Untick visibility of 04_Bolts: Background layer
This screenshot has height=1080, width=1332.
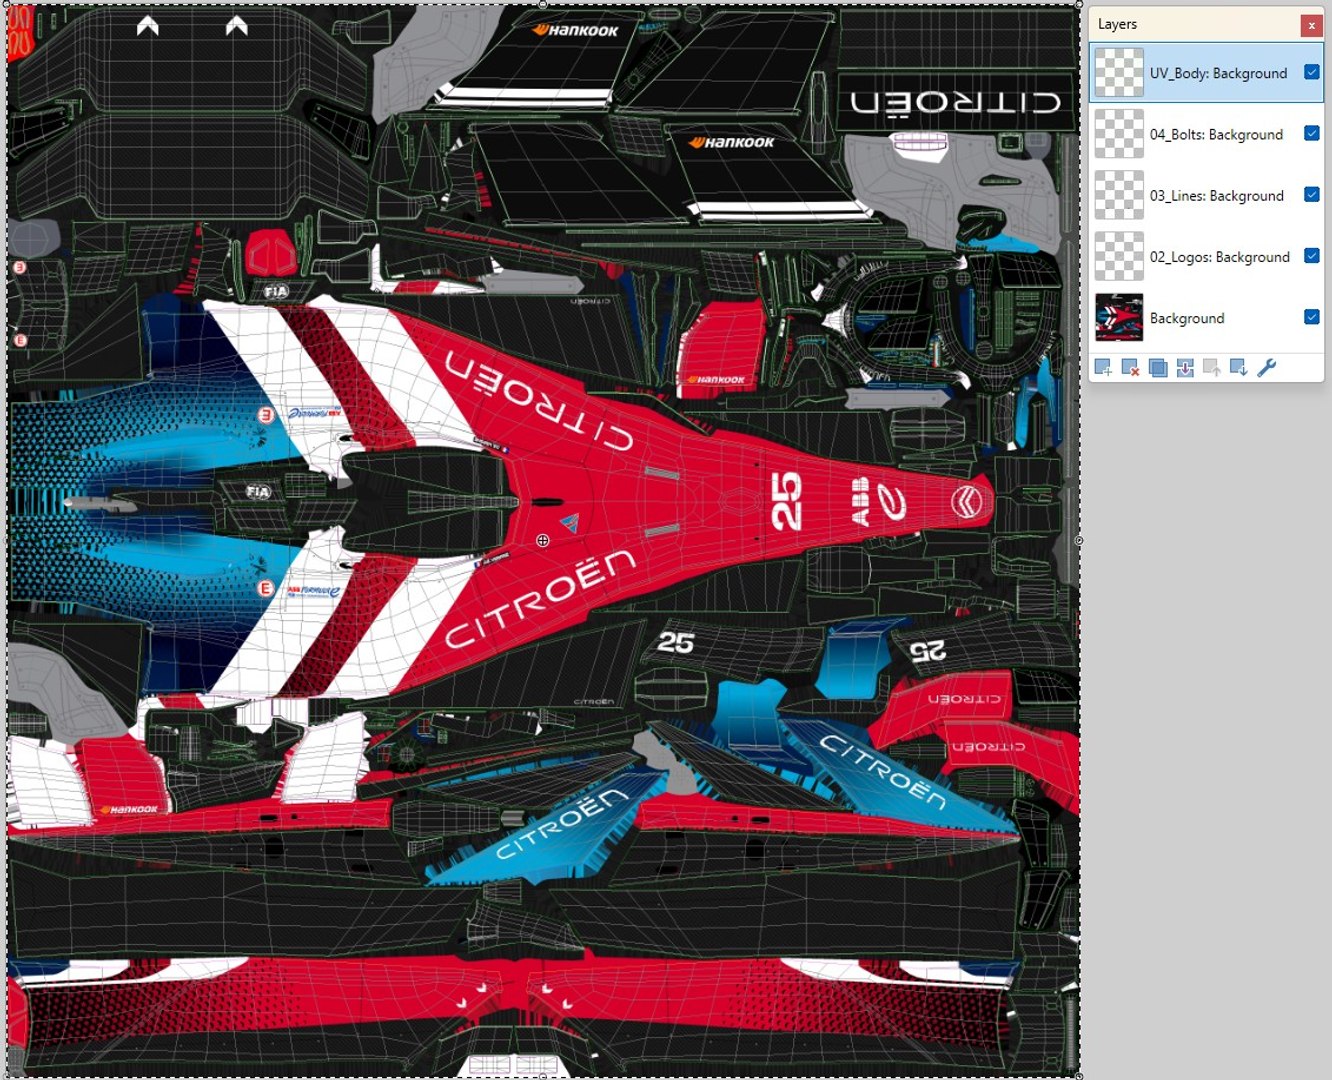(1312, 133)
